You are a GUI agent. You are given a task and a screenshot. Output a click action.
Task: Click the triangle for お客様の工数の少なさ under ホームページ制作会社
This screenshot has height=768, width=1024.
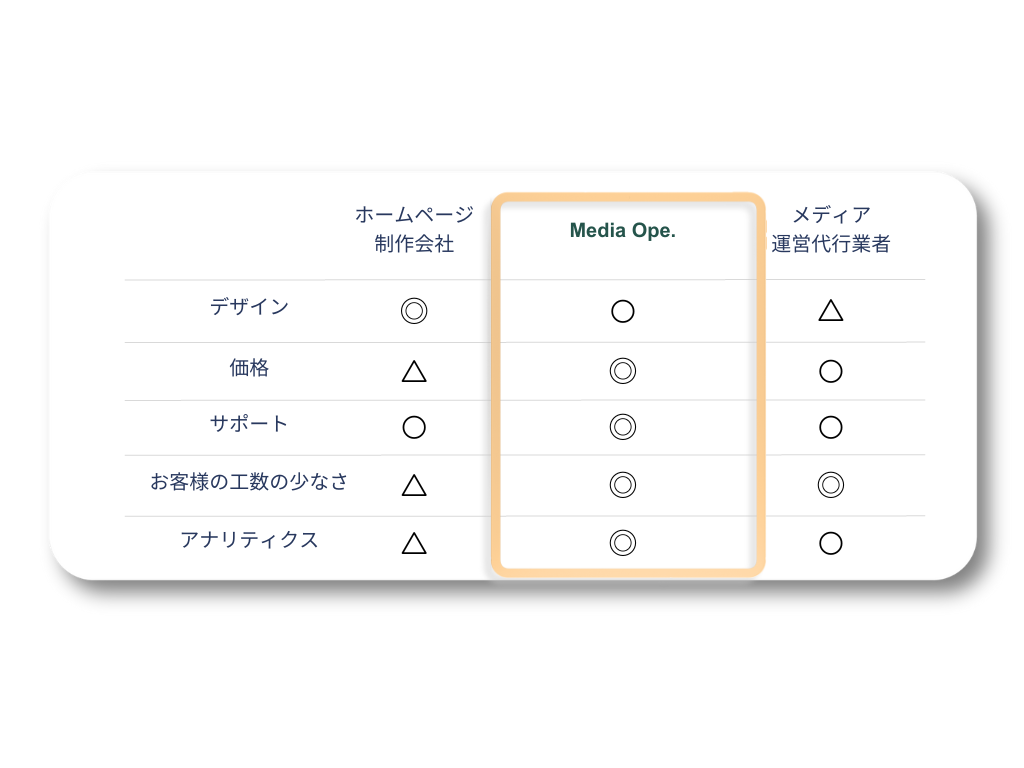pyautogui.click(x=414, y=485)
